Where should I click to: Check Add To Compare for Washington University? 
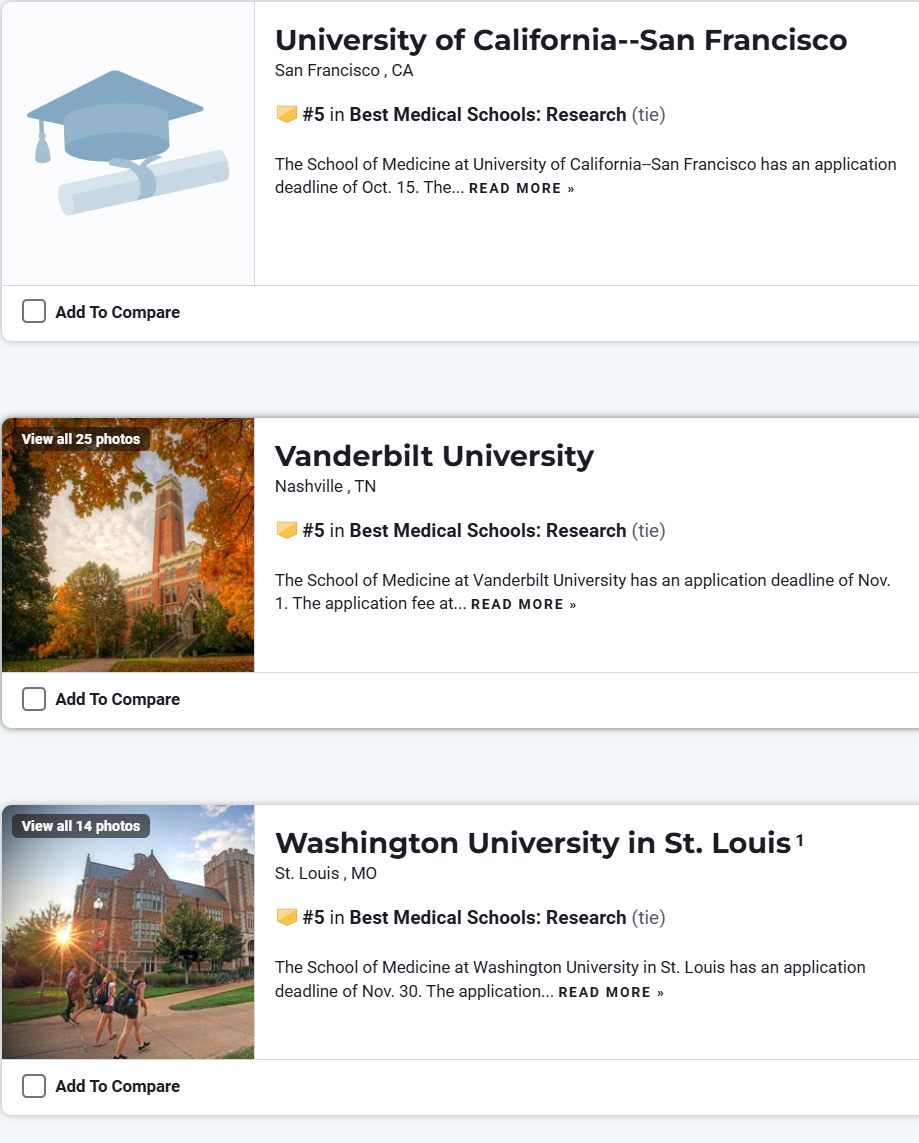pyautogui.click(x=34, y=1086)
